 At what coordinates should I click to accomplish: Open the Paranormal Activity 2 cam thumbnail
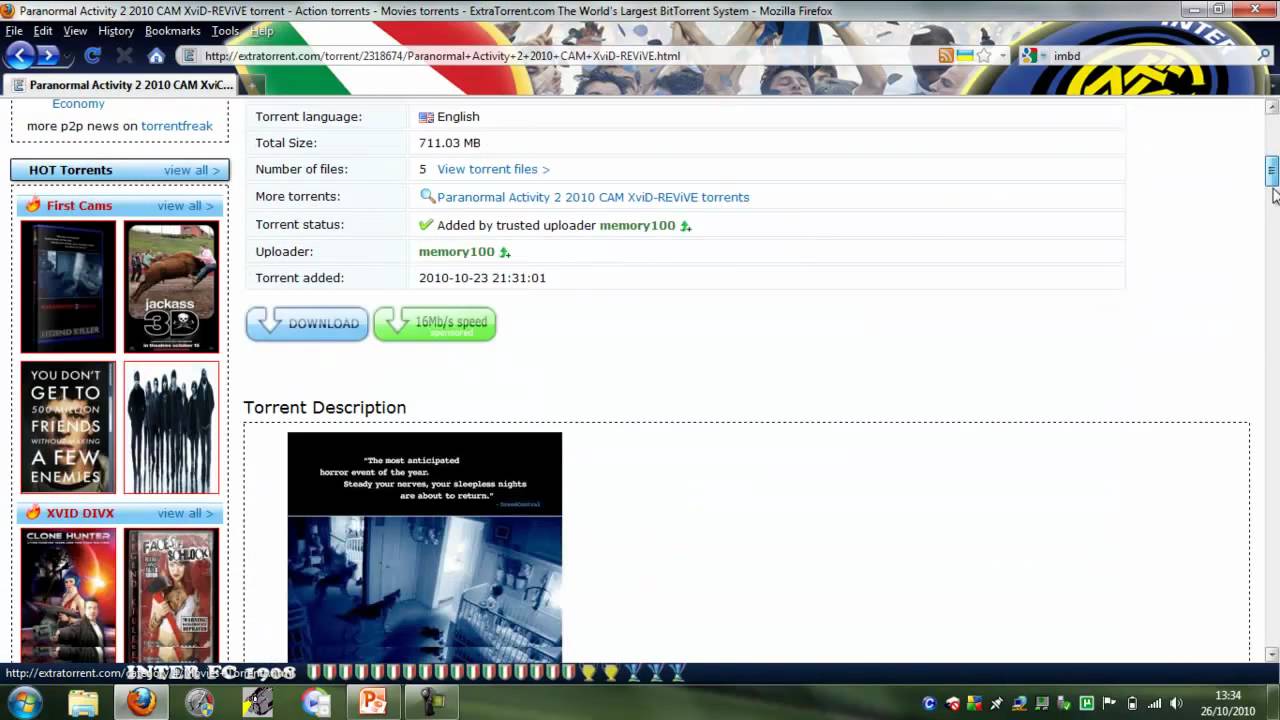[x=68, y=287]
